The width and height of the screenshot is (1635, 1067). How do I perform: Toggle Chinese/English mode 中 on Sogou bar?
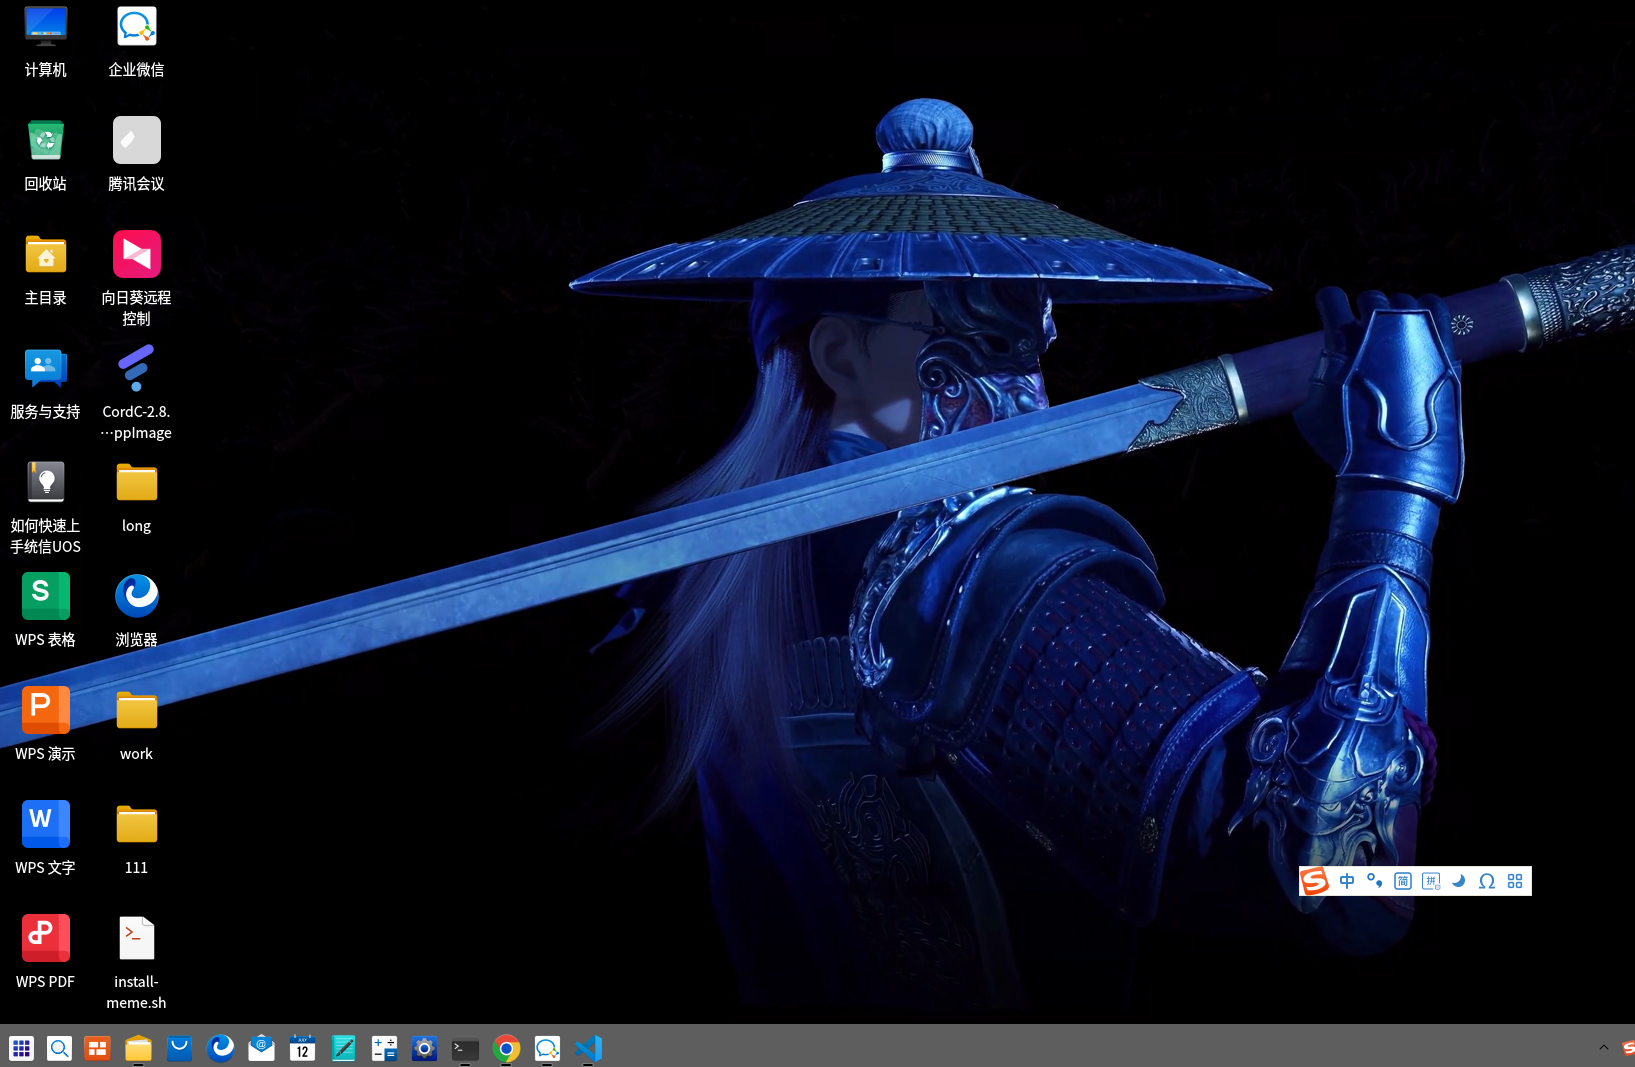pyautogui.click(x=1347, y=881)
